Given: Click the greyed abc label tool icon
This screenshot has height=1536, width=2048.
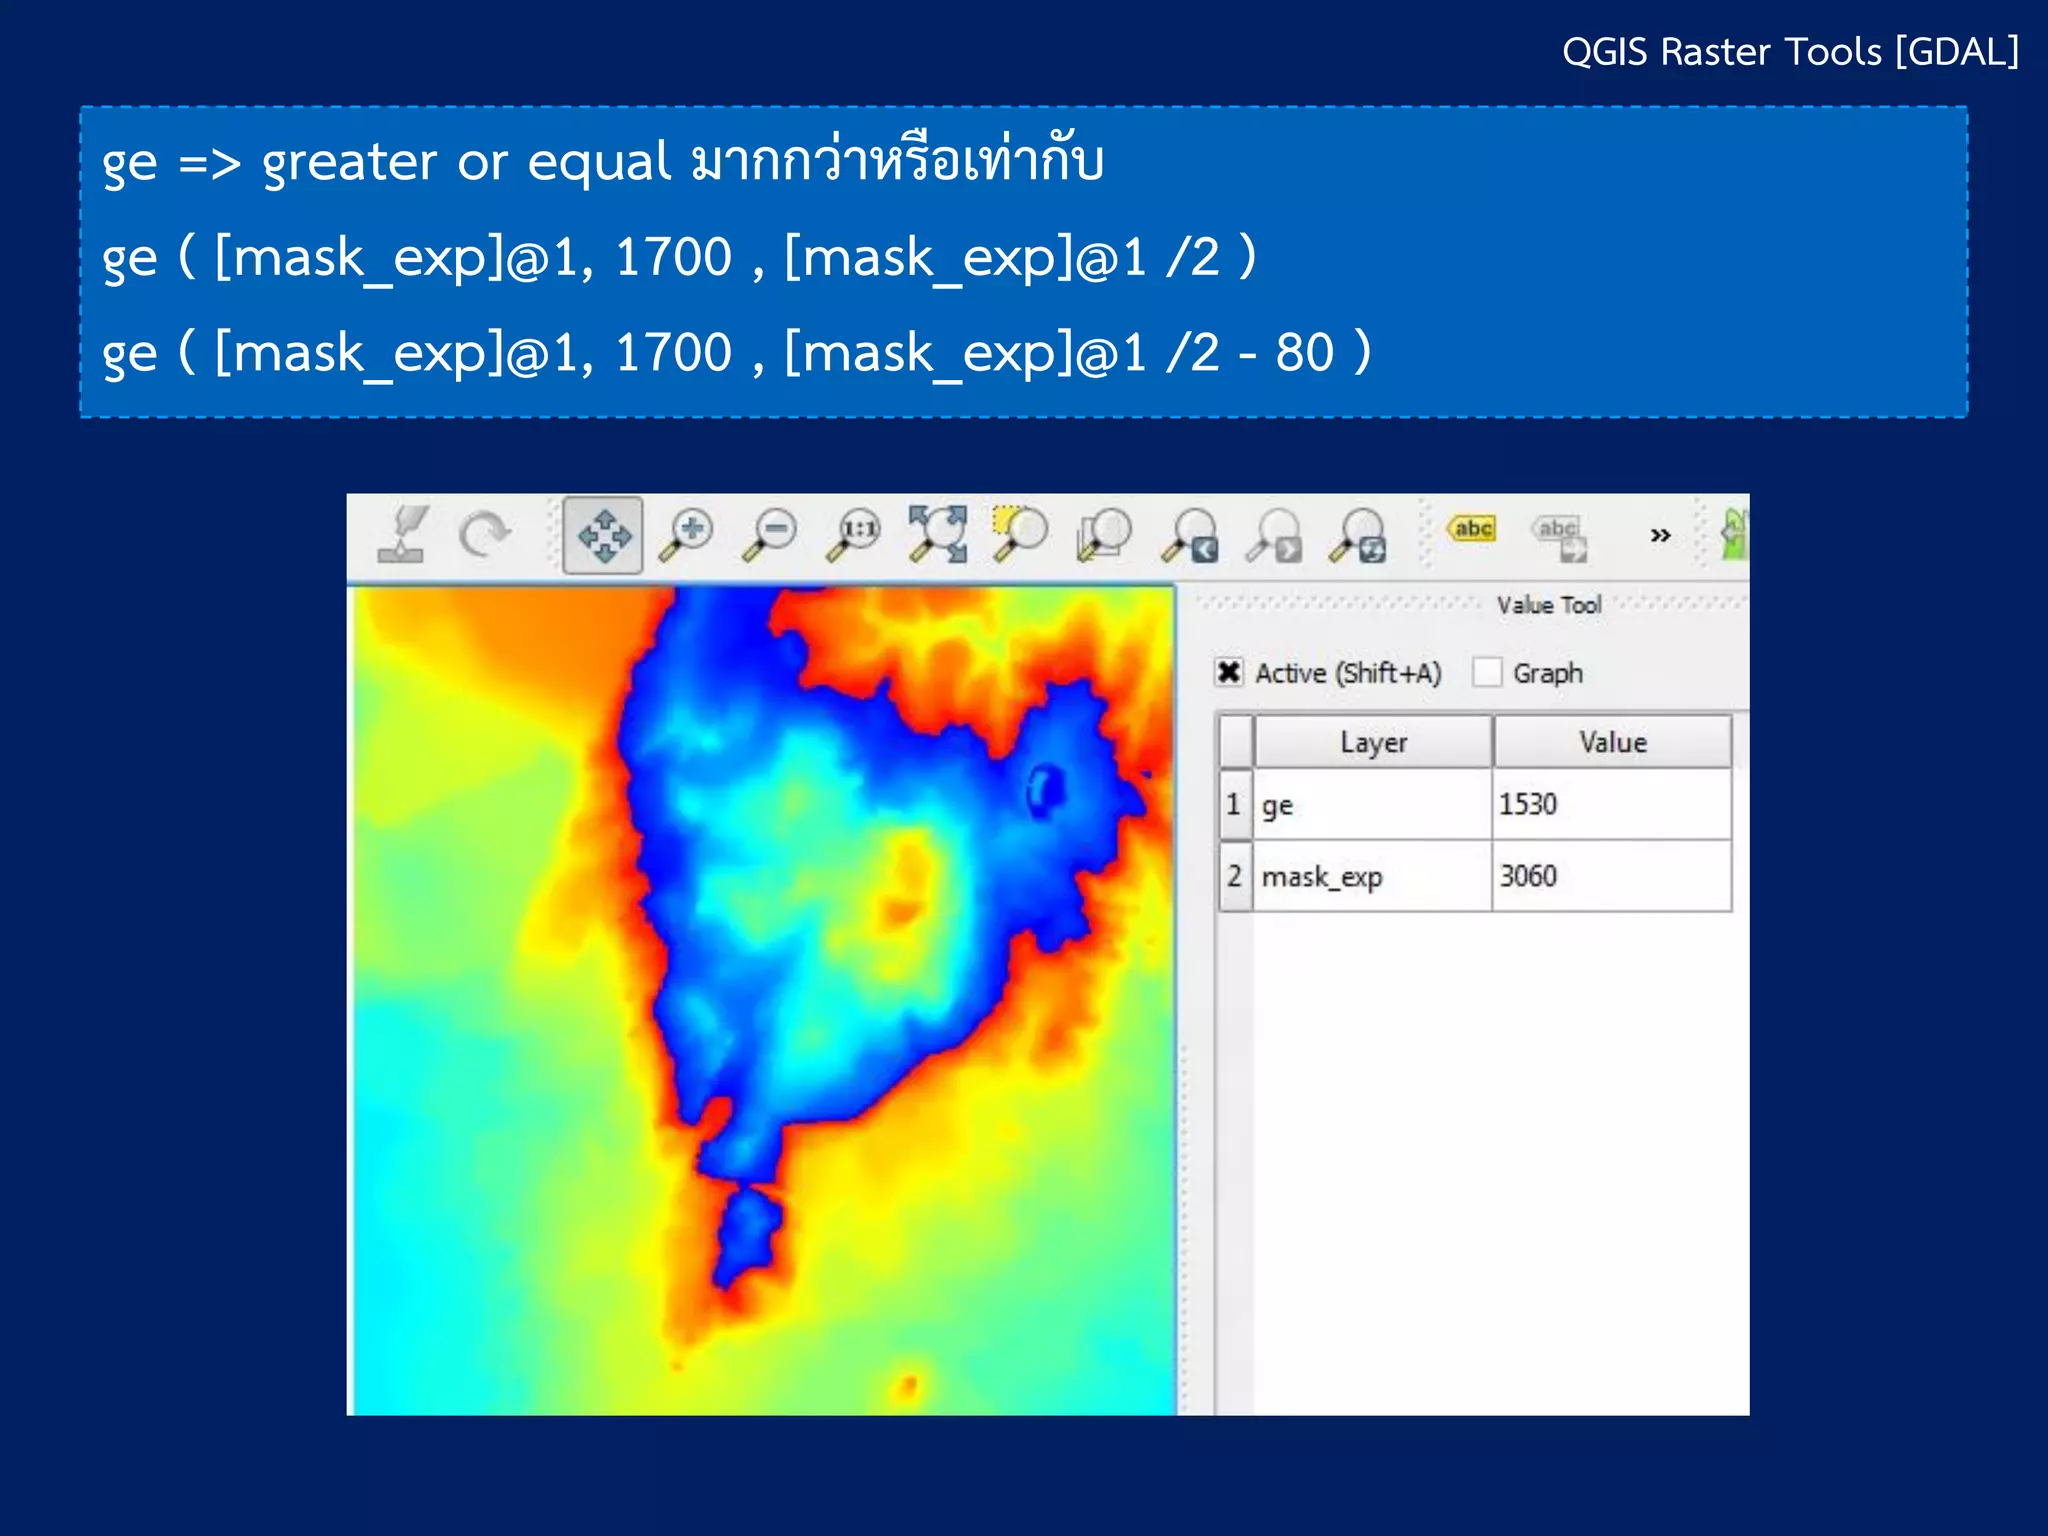Looking at the screenshot, I should pos(1560,537).
